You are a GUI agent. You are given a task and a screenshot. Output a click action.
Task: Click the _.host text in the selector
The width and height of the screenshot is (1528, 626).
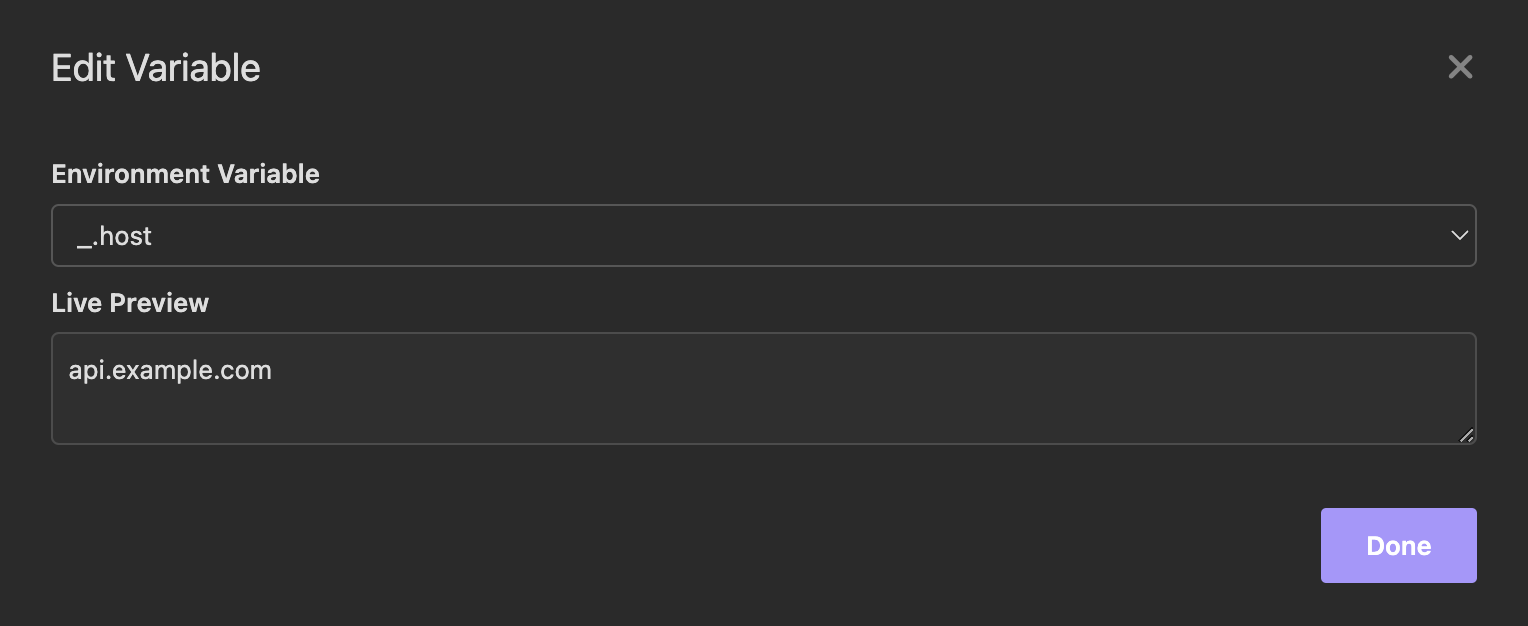click(x=114, y=237)
